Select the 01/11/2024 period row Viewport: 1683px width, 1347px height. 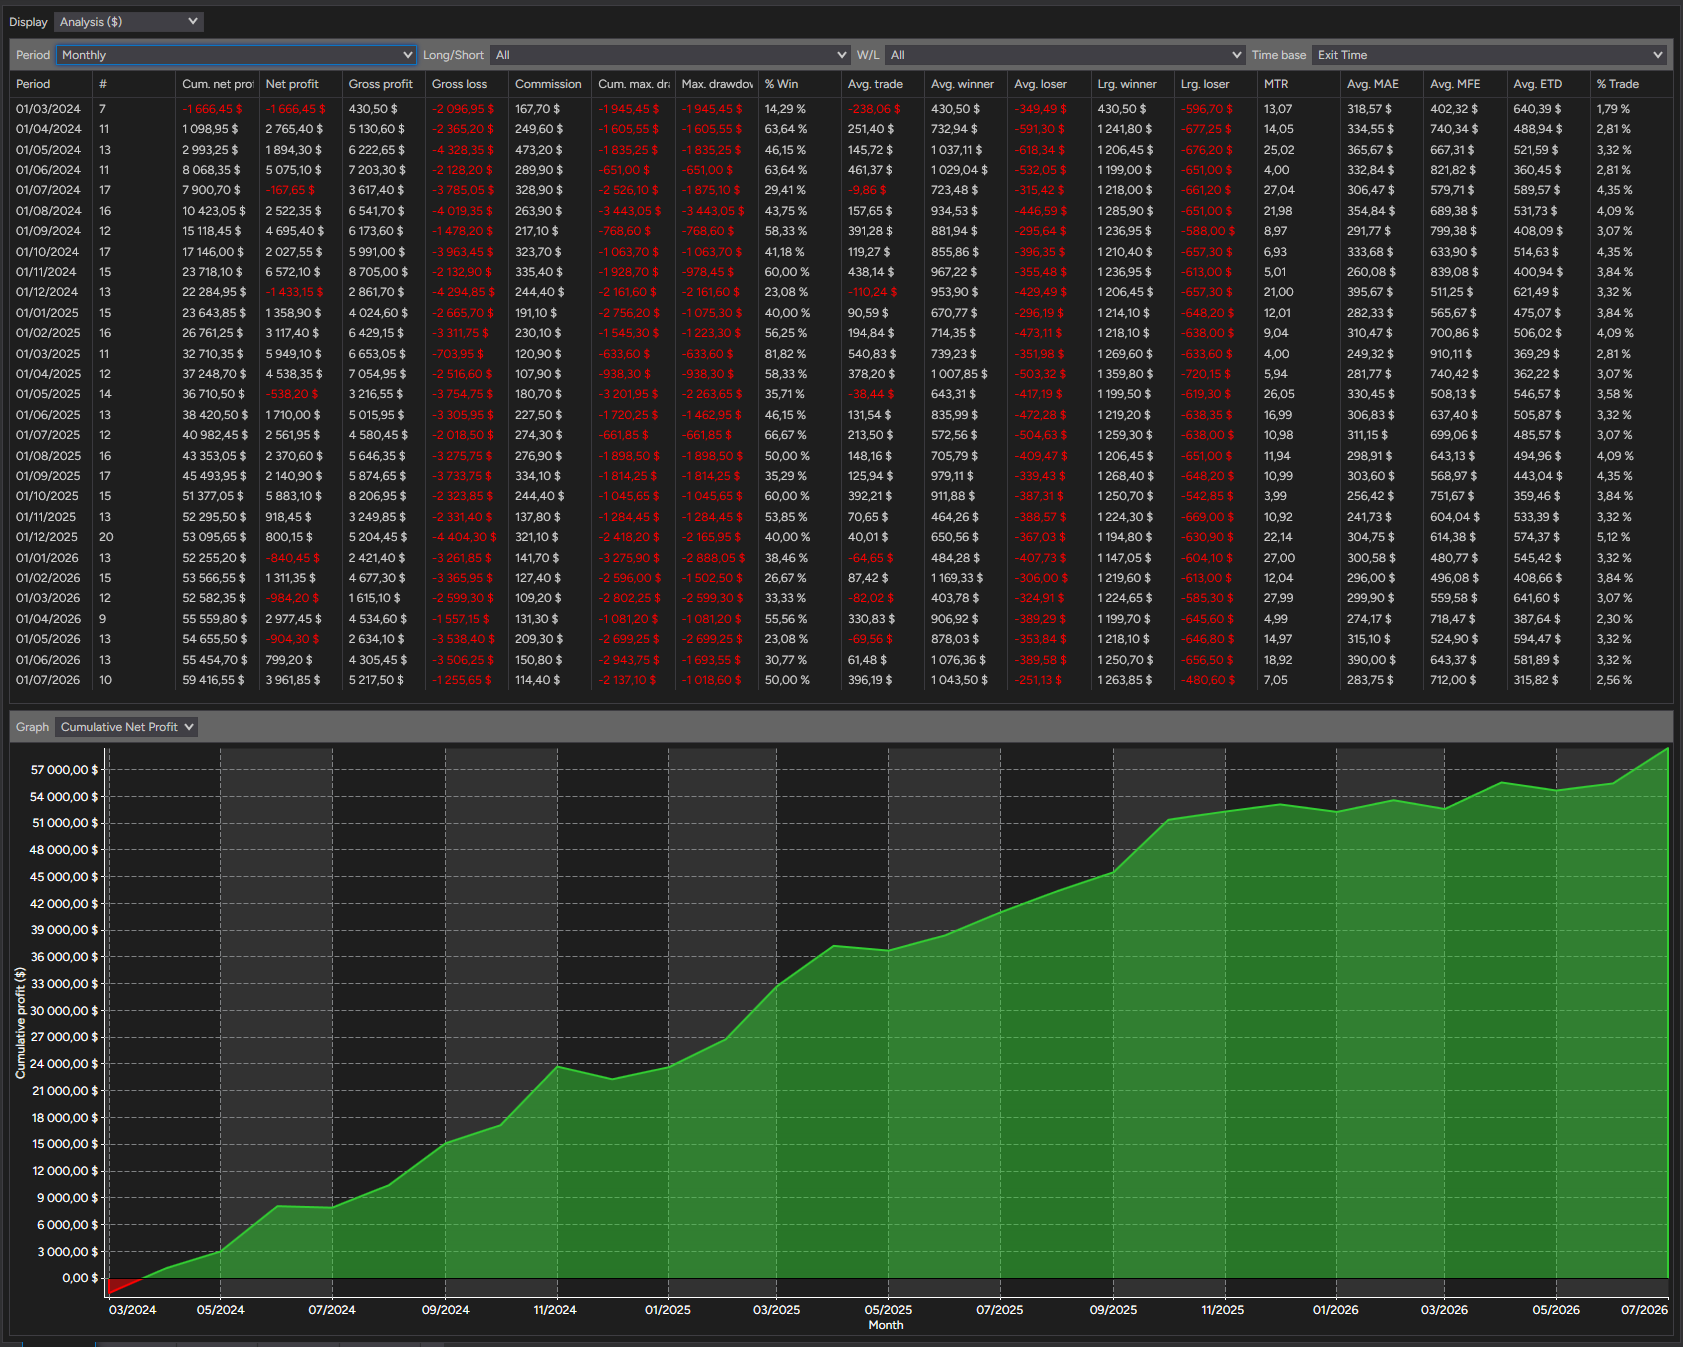841,272
